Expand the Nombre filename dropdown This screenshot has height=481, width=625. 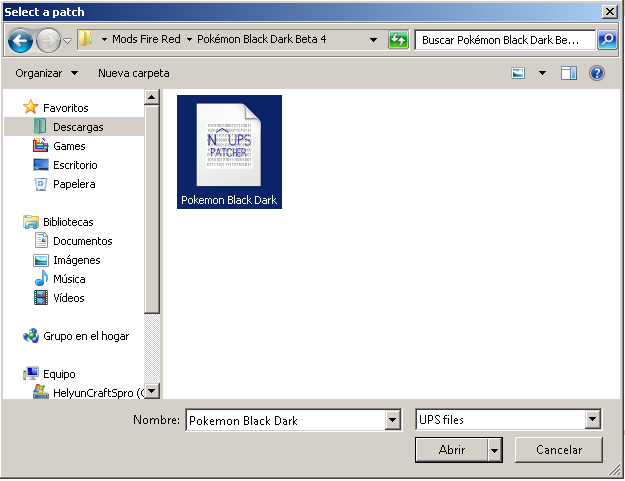[x=392, y=420]
